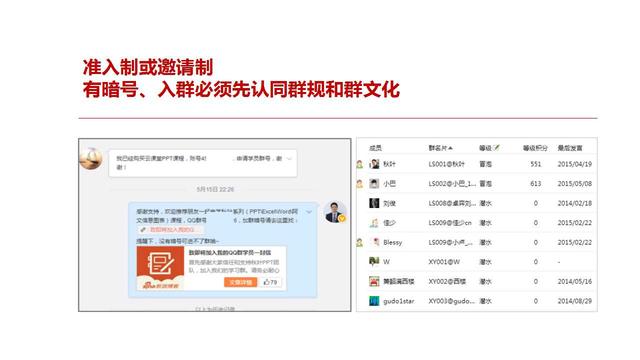Click the edit pencil icon beside 等级 header
This screenshot has width=640, height=360.
(496, 147)
